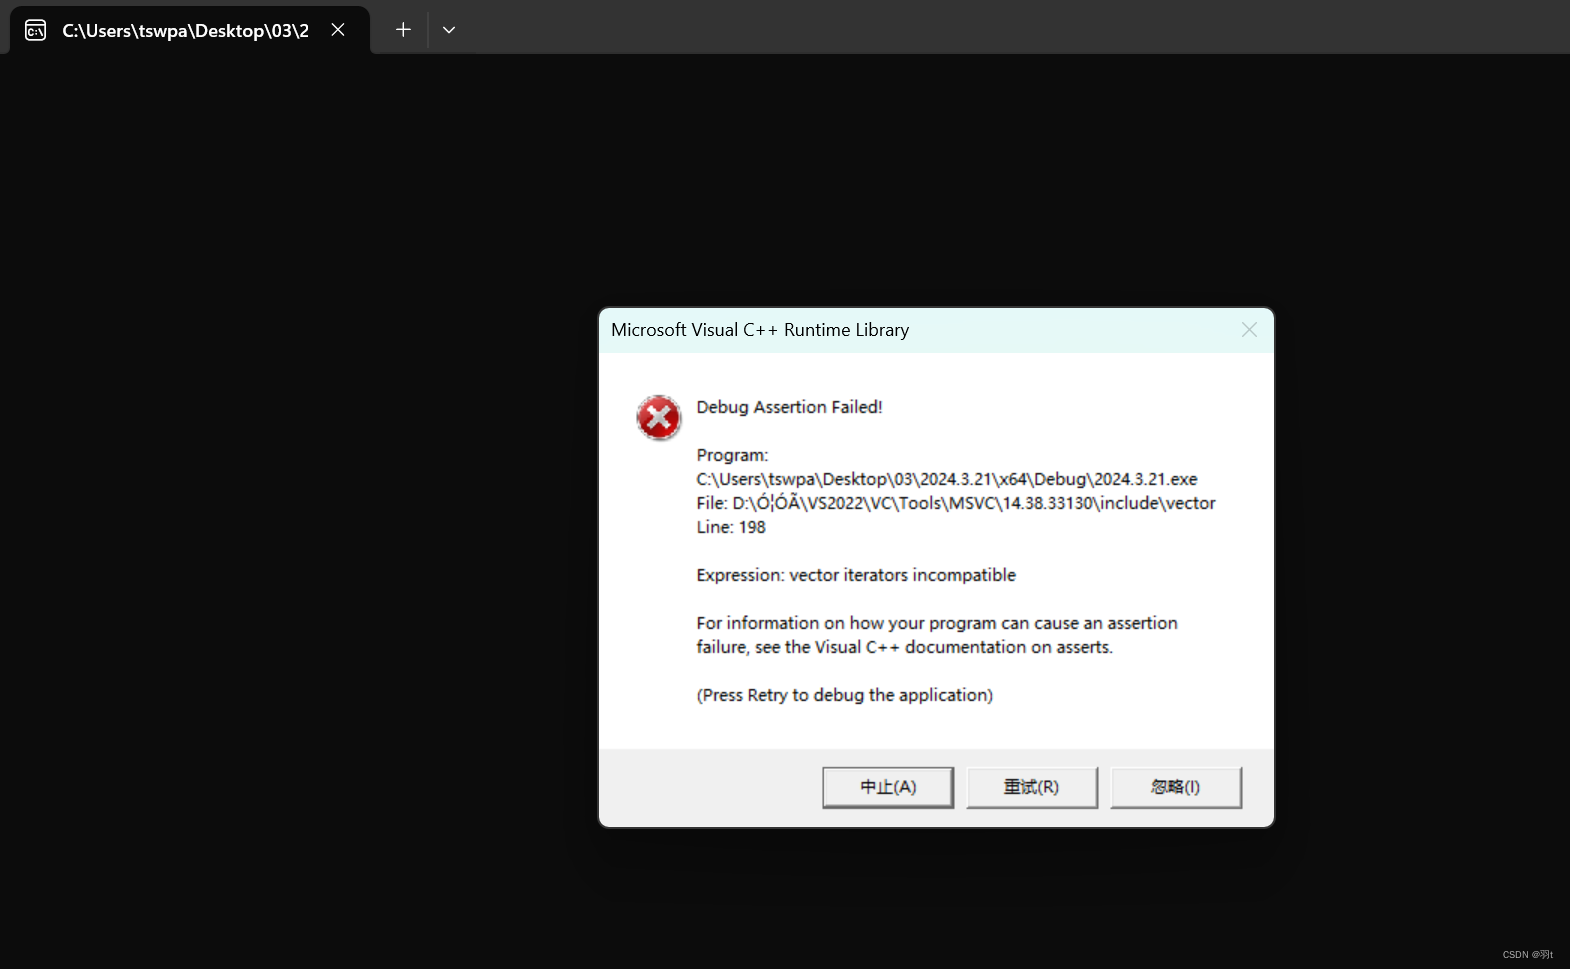
Task: Expand the terminal profile dropdown arrow
Action: coord(449,30)
